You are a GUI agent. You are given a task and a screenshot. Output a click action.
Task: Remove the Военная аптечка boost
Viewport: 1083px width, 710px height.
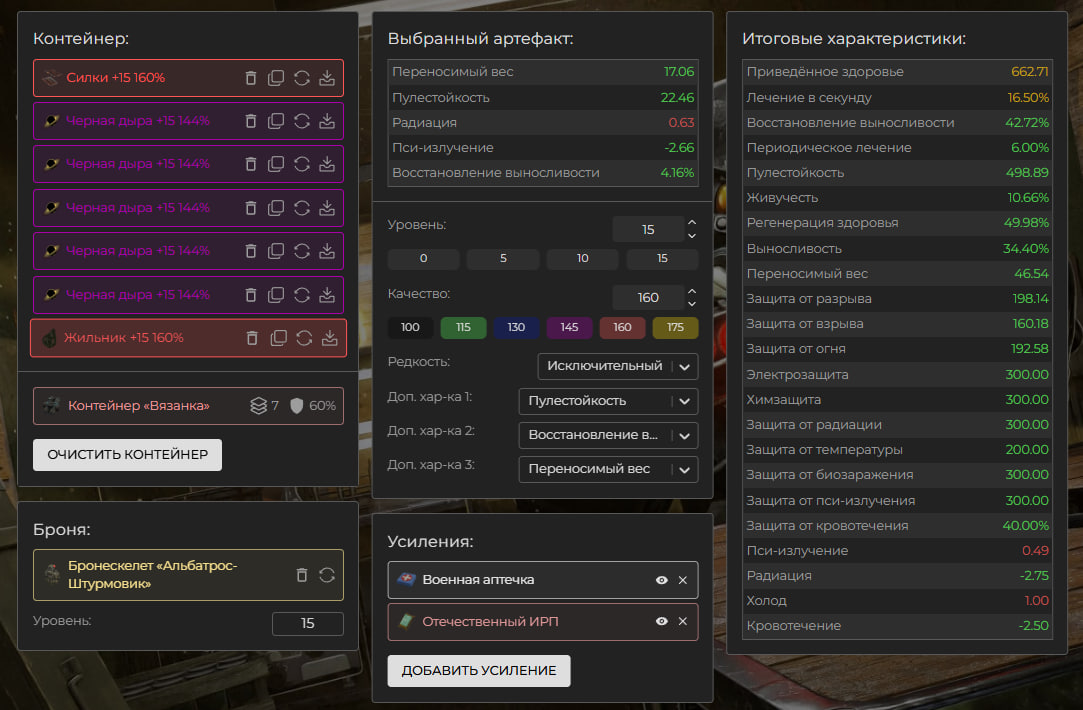683,580
